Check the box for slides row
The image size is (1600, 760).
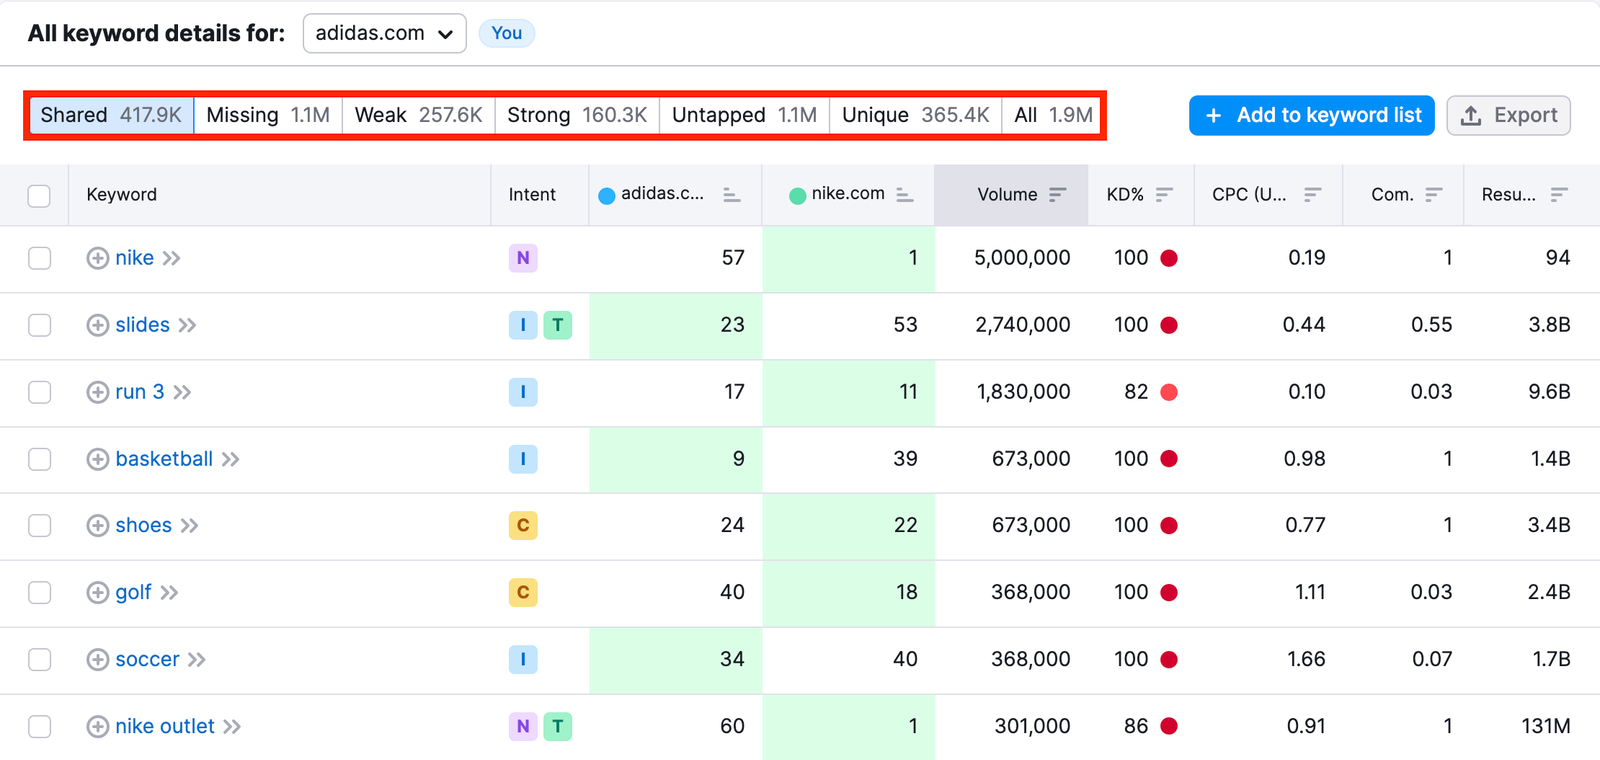tap(39, 325)
